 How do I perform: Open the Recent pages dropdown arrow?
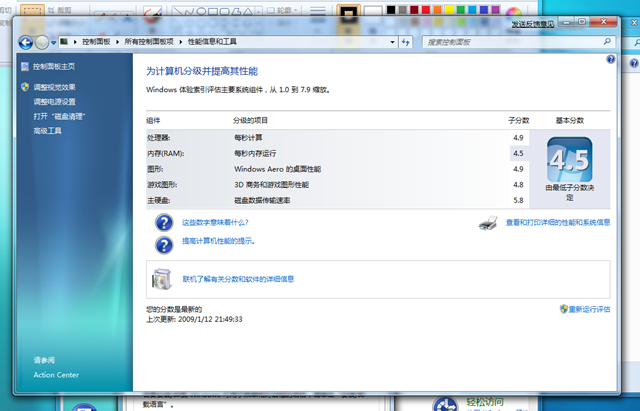point(53,42)
